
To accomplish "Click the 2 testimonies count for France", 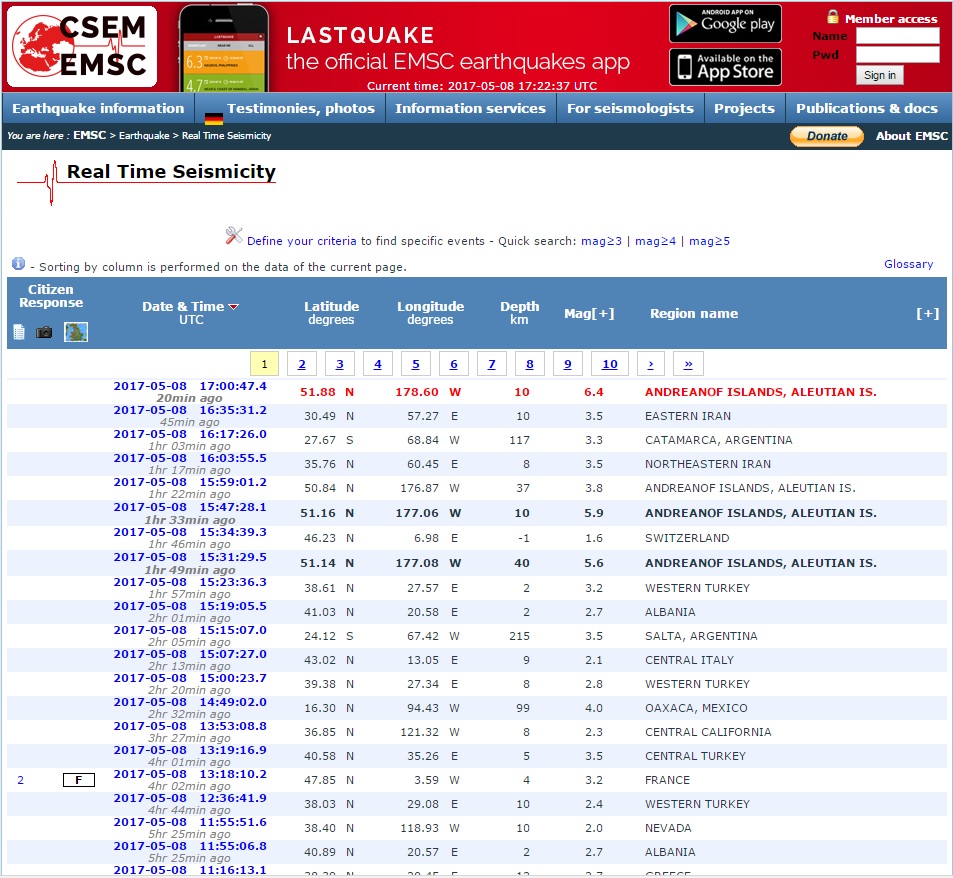I will (21, 780).
